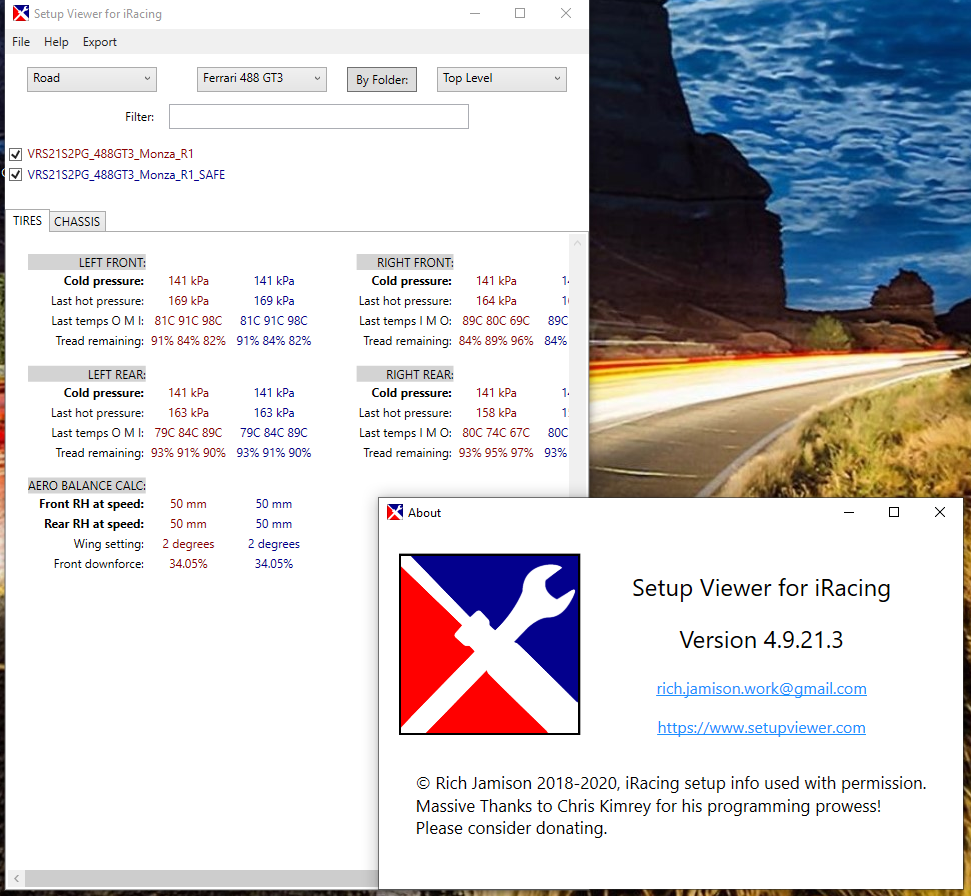Uncheck VRS21S2PG_488GT3_Monza_R1_SAFE setup checkbox
Screen dimensions: 971x896
(15, 175)
